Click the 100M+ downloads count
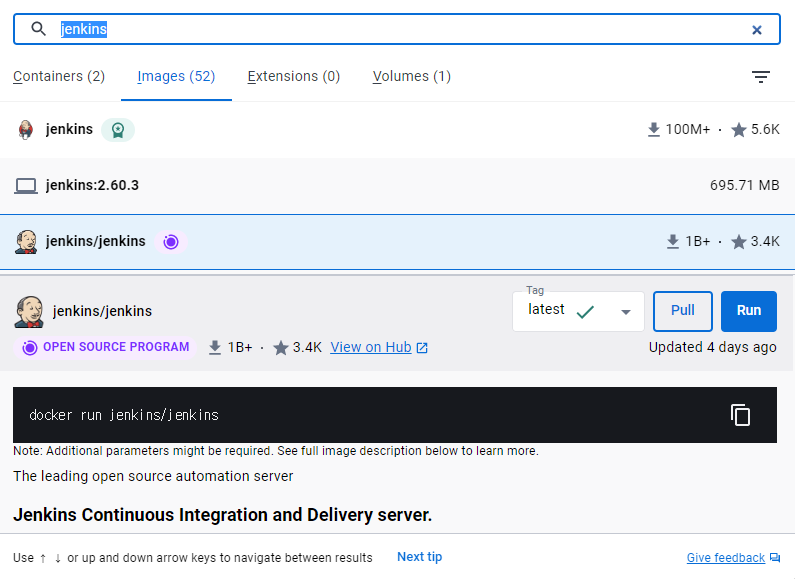This screenshot has width=795, height=579. (x=688, y=130)
